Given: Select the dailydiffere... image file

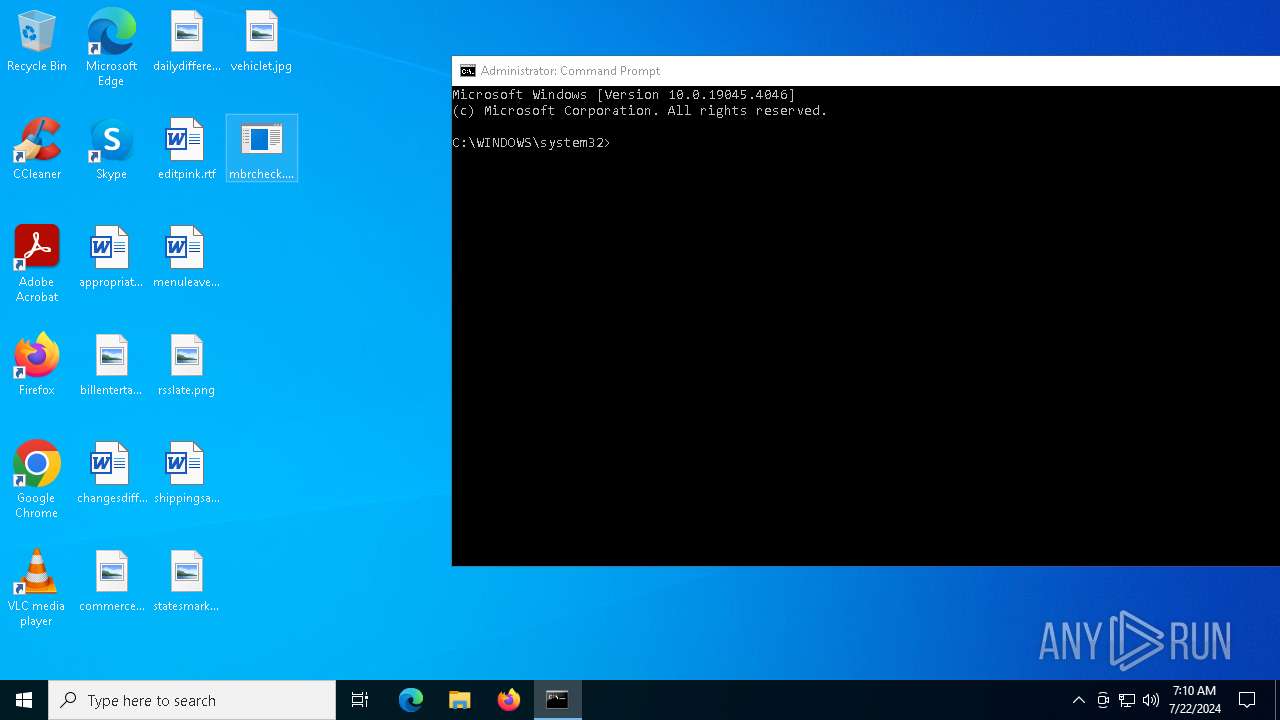Looking at the screenshot, I should coord(186,42).
